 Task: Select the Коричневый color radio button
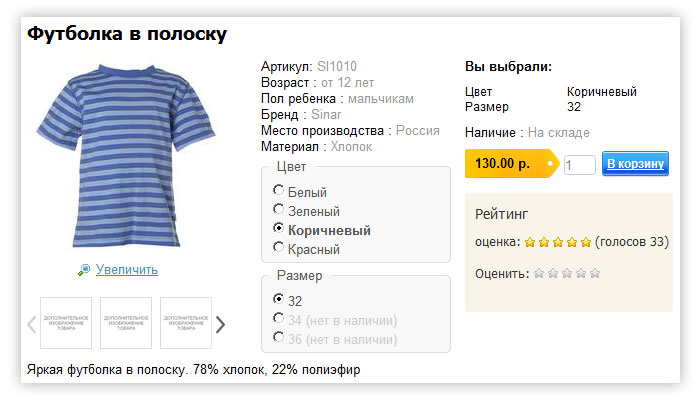pos(278,228)
